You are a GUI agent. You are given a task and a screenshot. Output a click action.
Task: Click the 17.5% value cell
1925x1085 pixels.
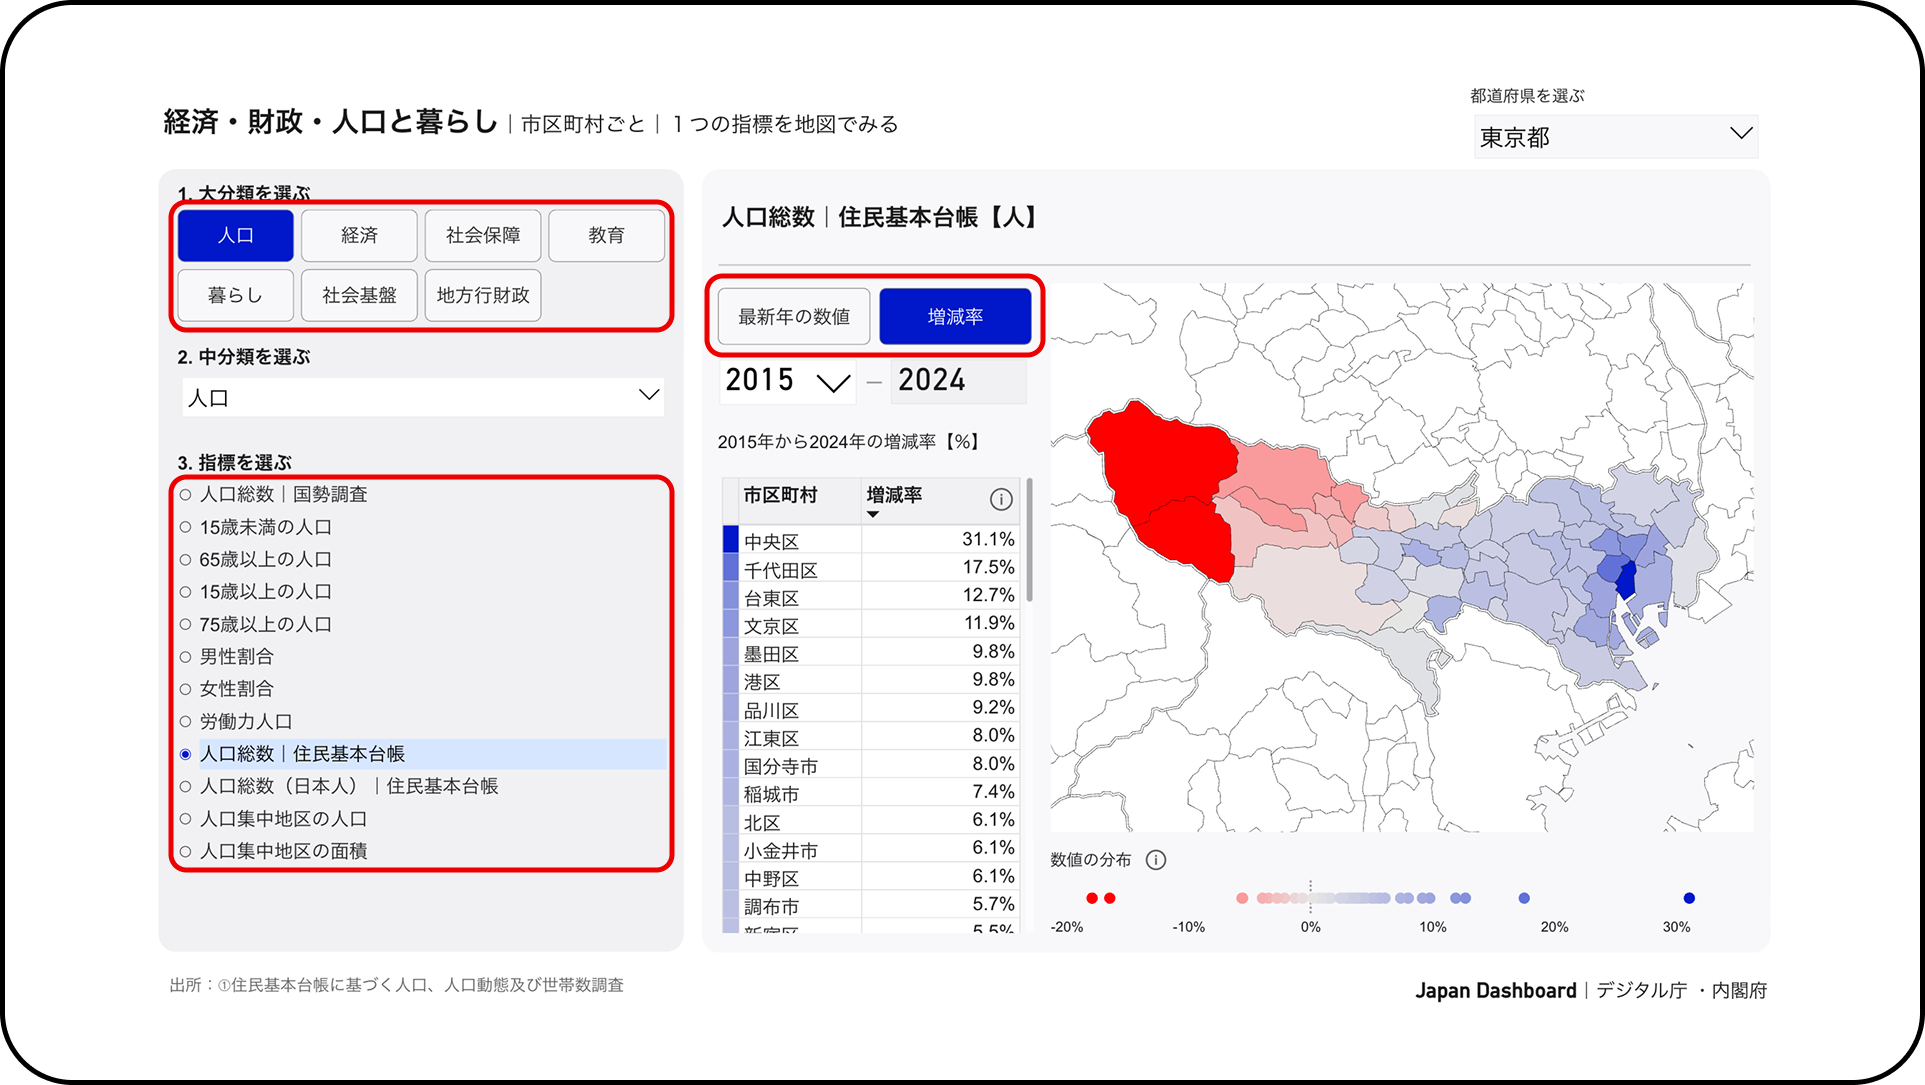[940, 568]
